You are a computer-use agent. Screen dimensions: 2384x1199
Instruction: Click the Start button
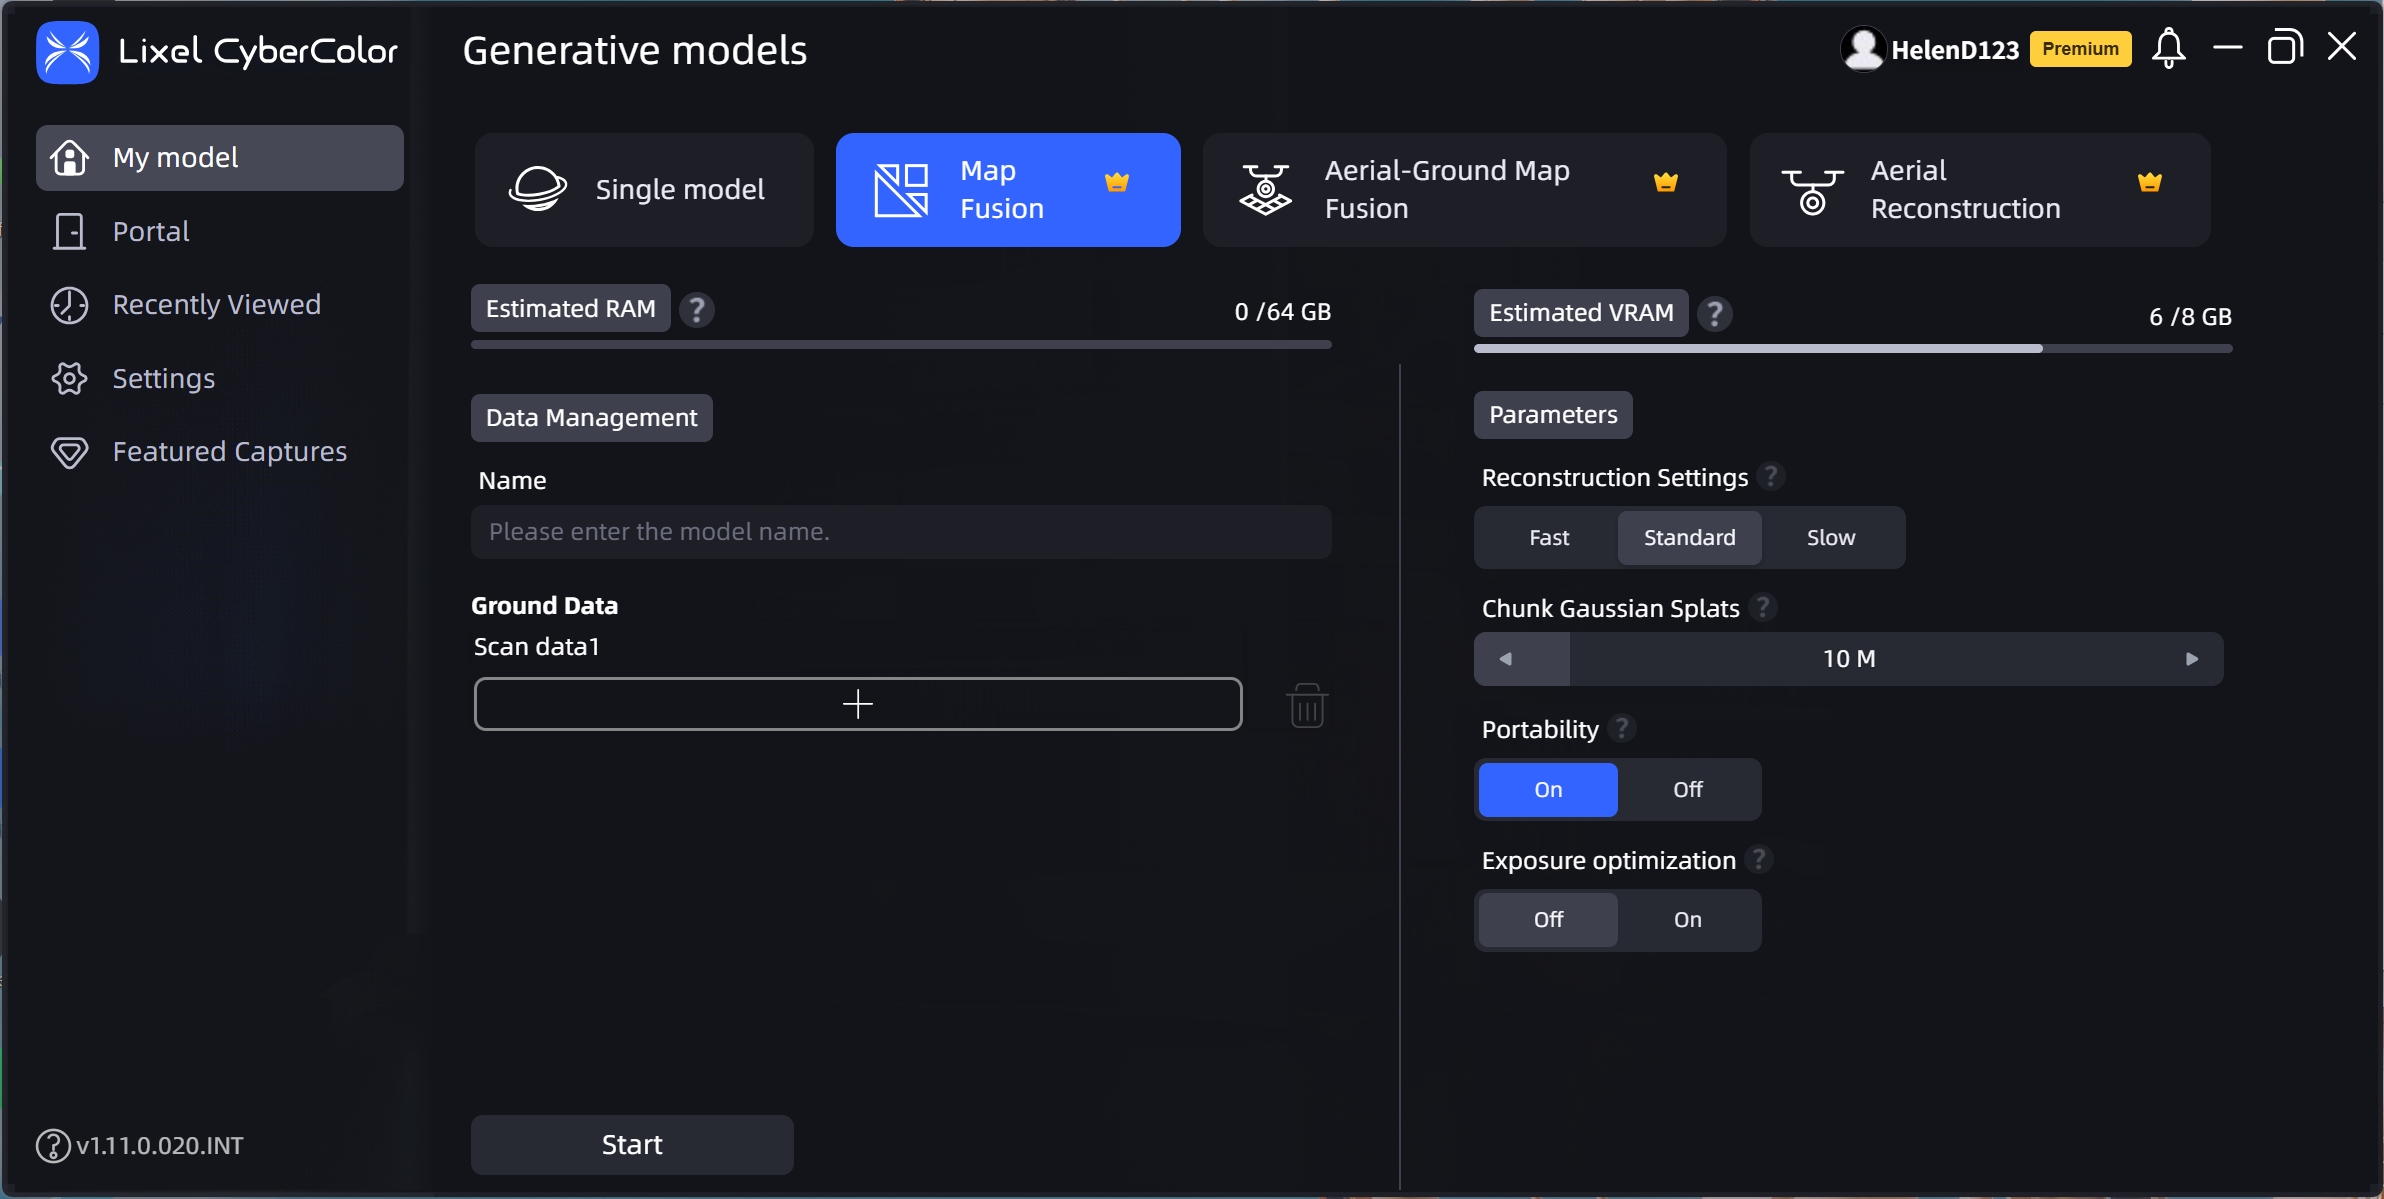[632, 1145]
